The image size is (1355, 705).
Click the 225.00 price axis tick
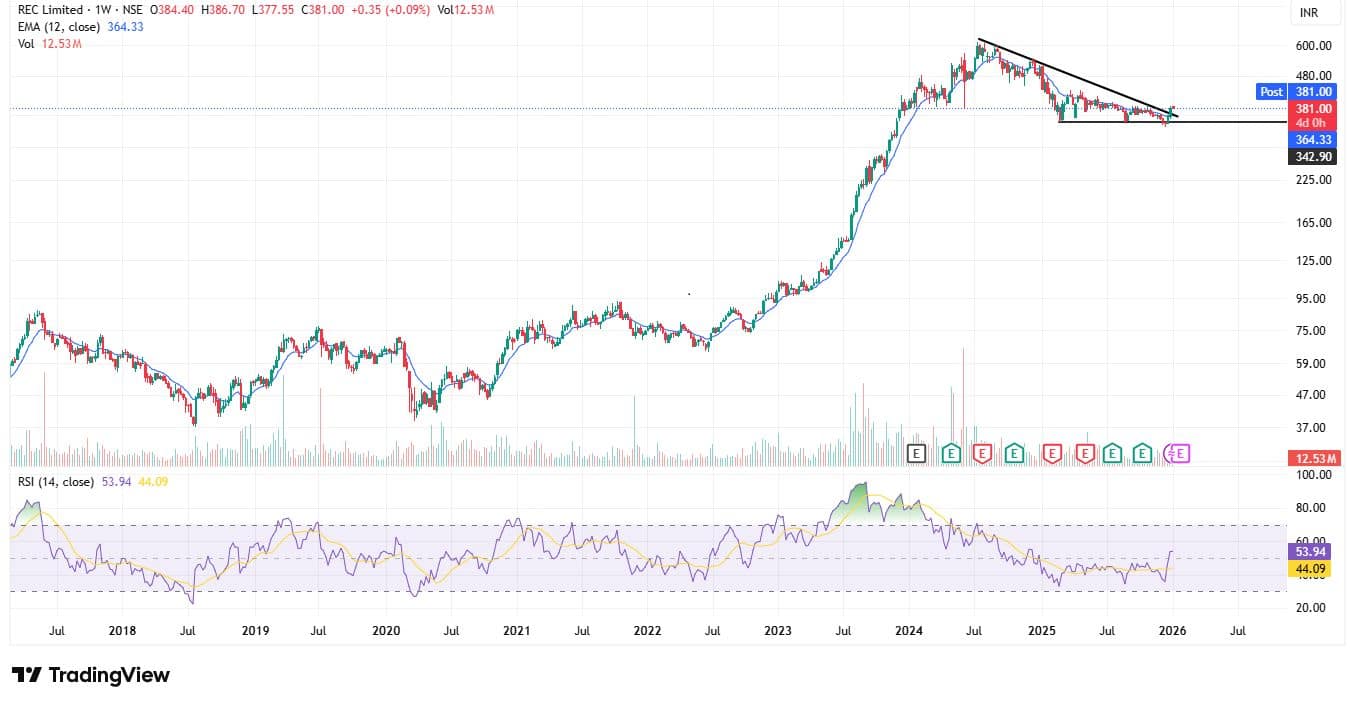1313,180
